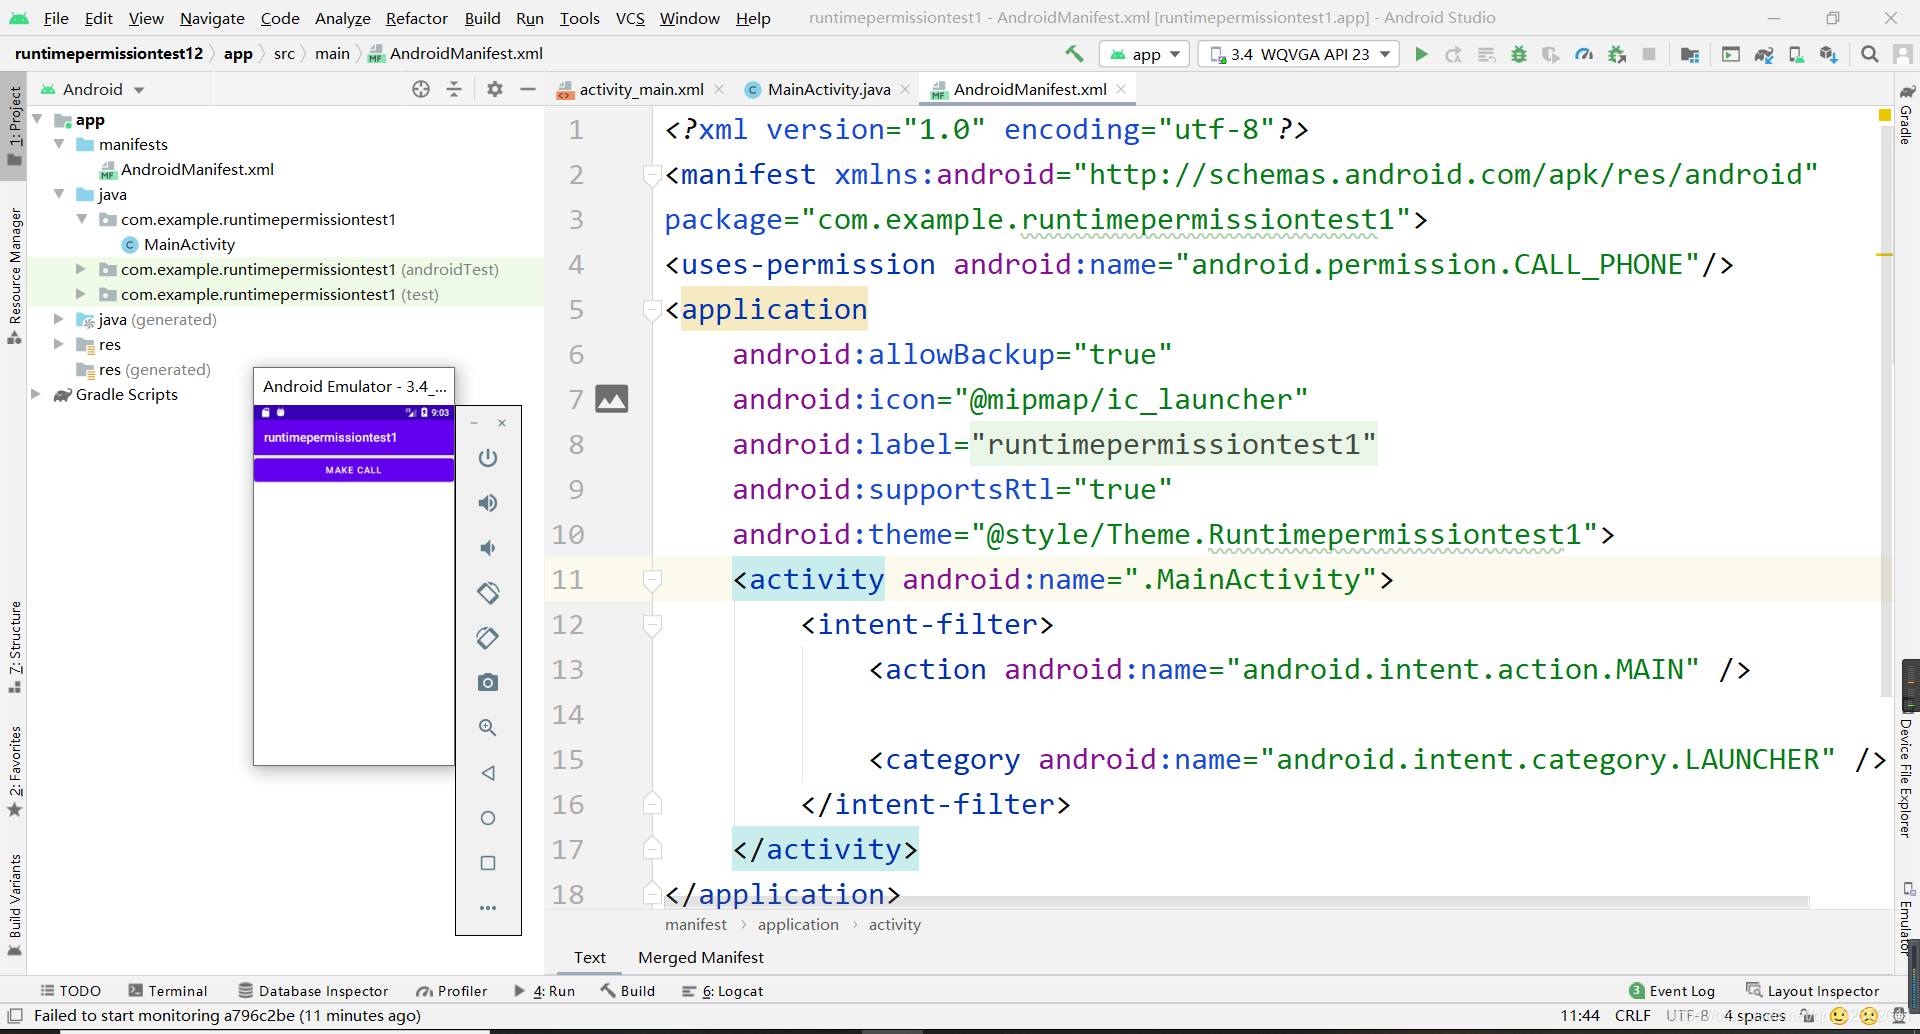Screen dimensions: 1920x1034
Task: Expand Gradle Scripts node
Action: coord(37,394)
